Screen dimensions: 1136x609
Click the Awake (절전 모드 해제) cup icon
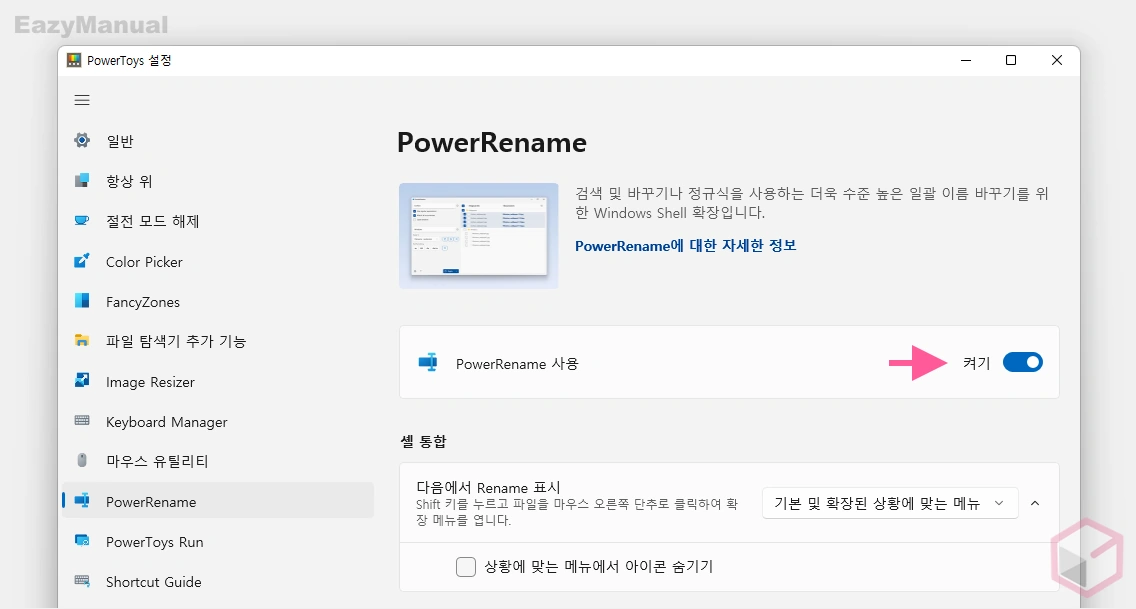point(82,220)
